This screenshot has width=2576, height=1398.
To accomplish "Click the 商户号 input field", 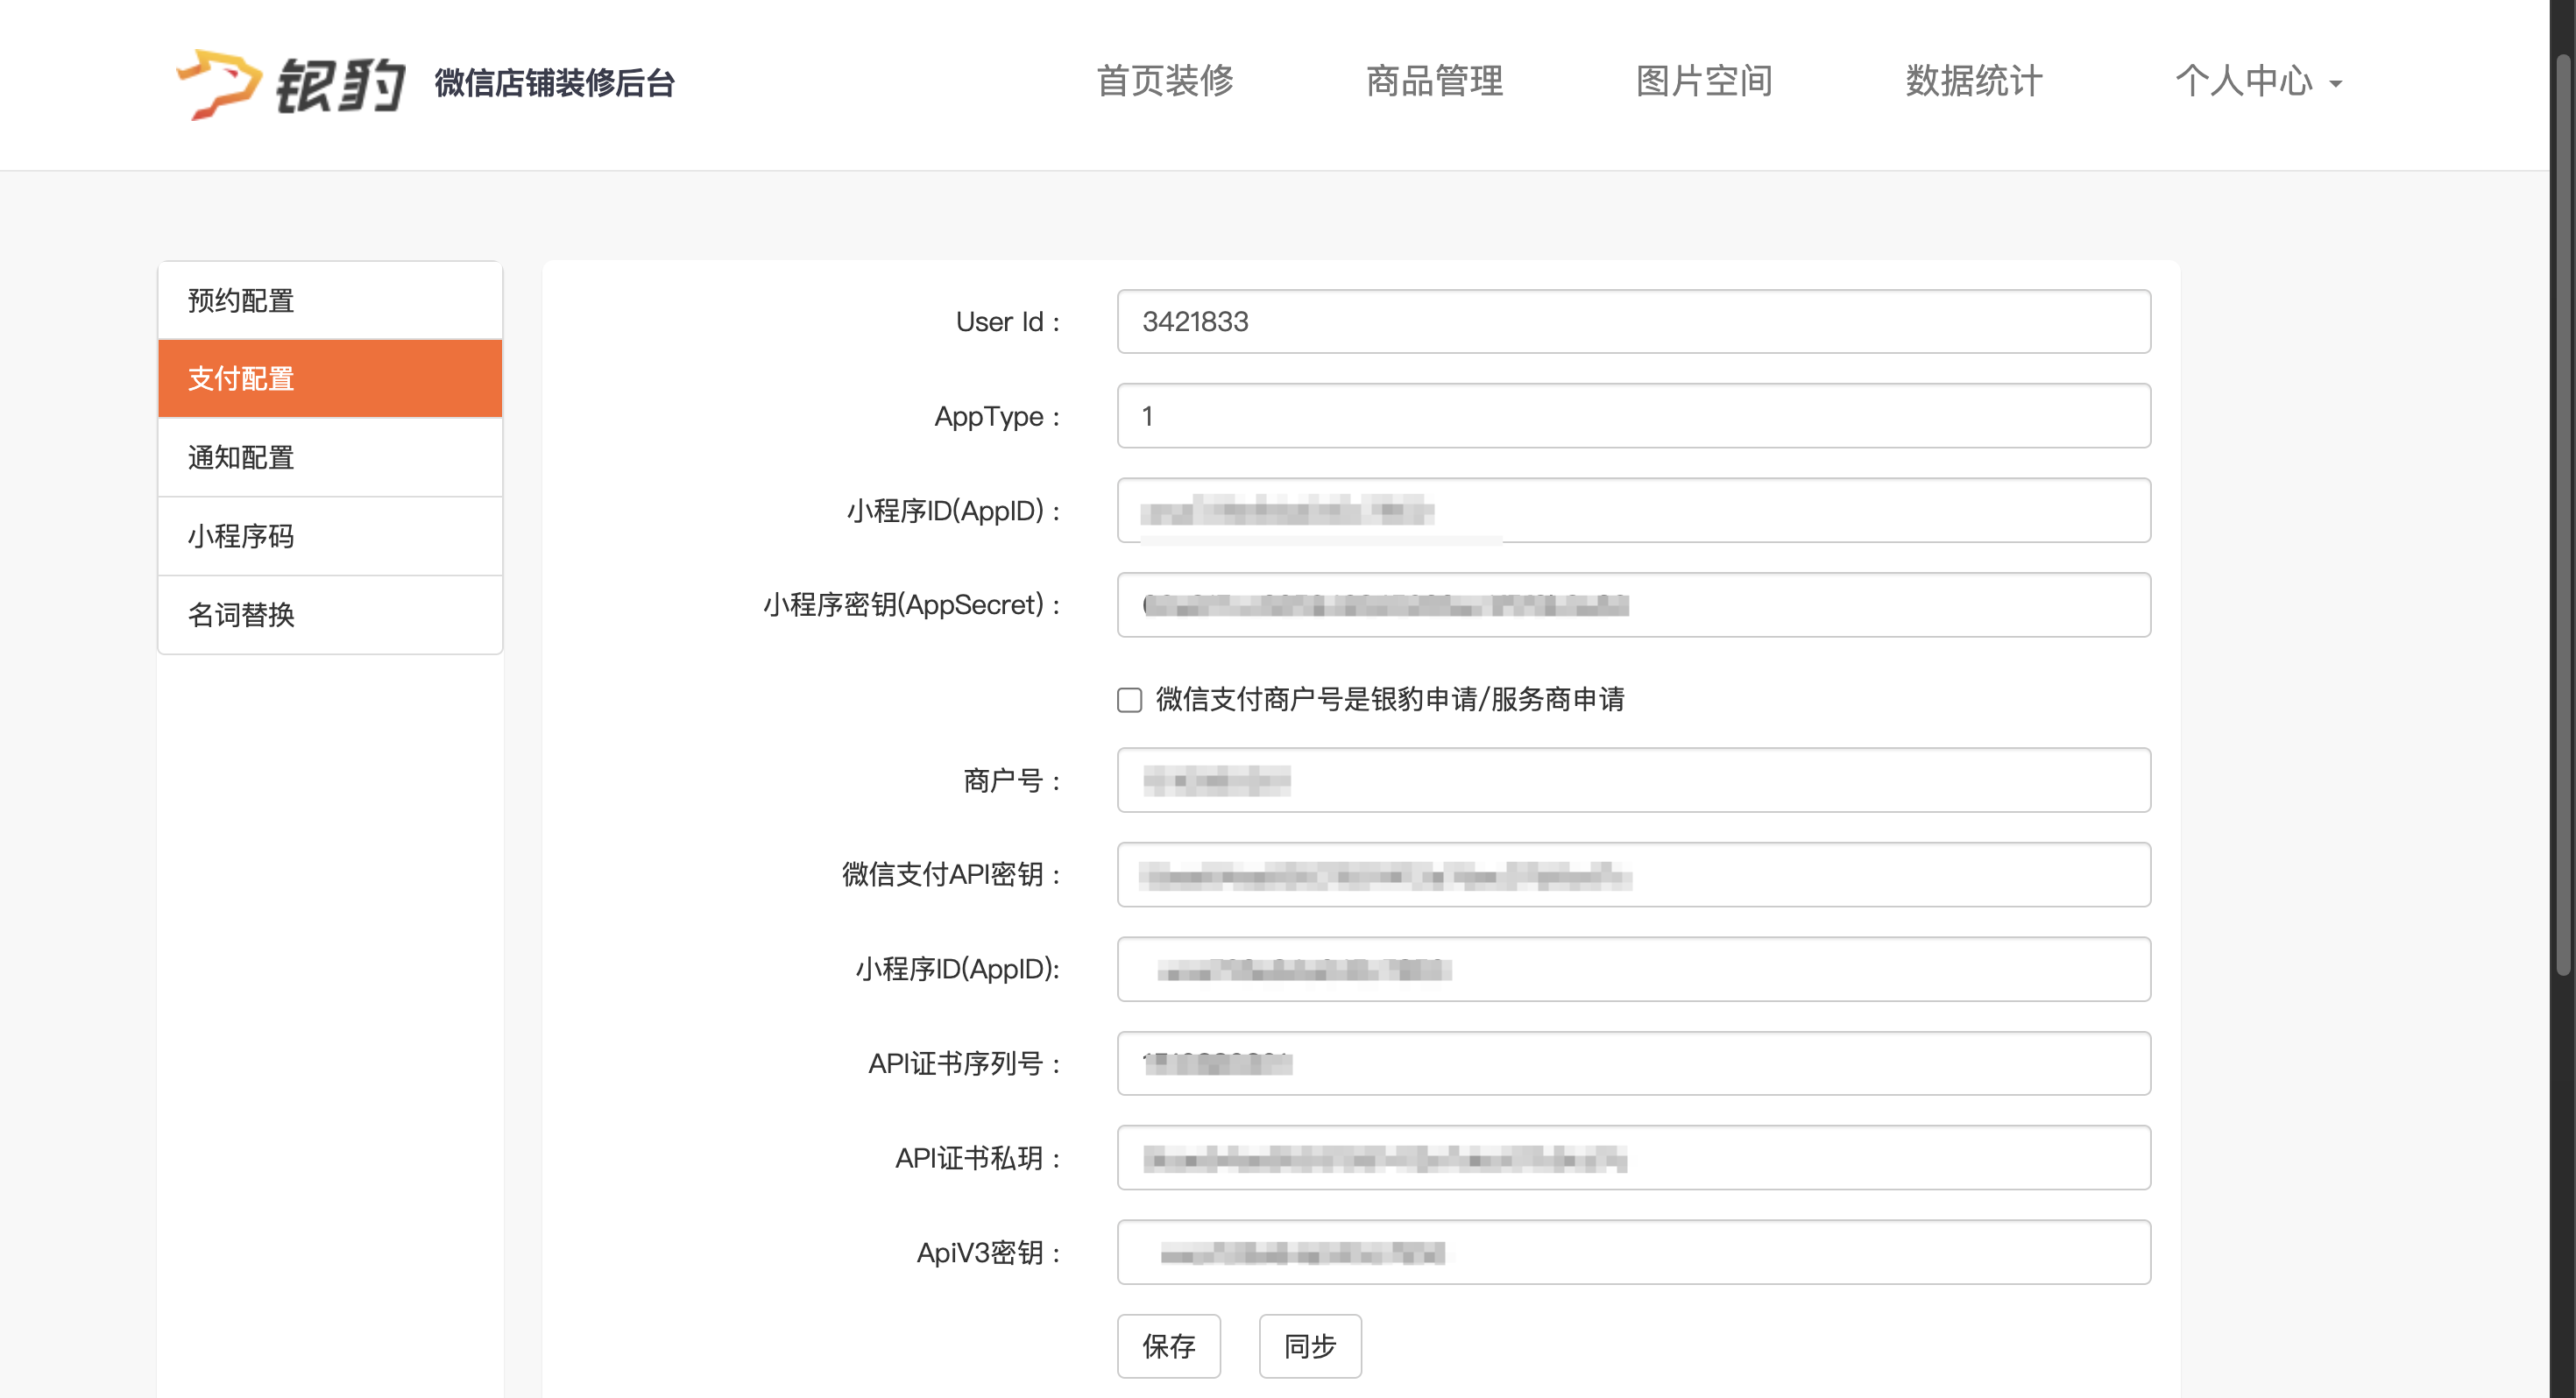I will pos(1634,780).
